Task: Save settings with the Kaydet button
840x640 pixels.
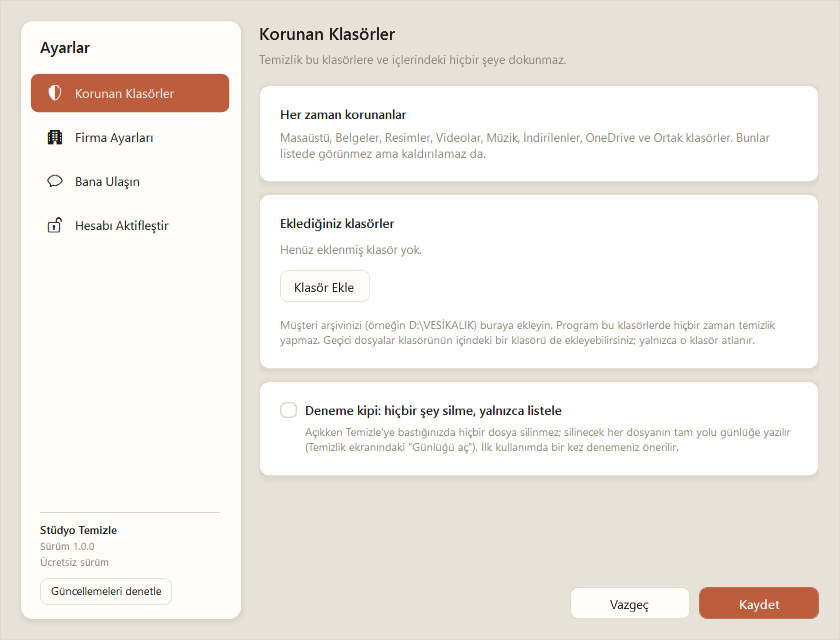Action: tap(759, 604)
